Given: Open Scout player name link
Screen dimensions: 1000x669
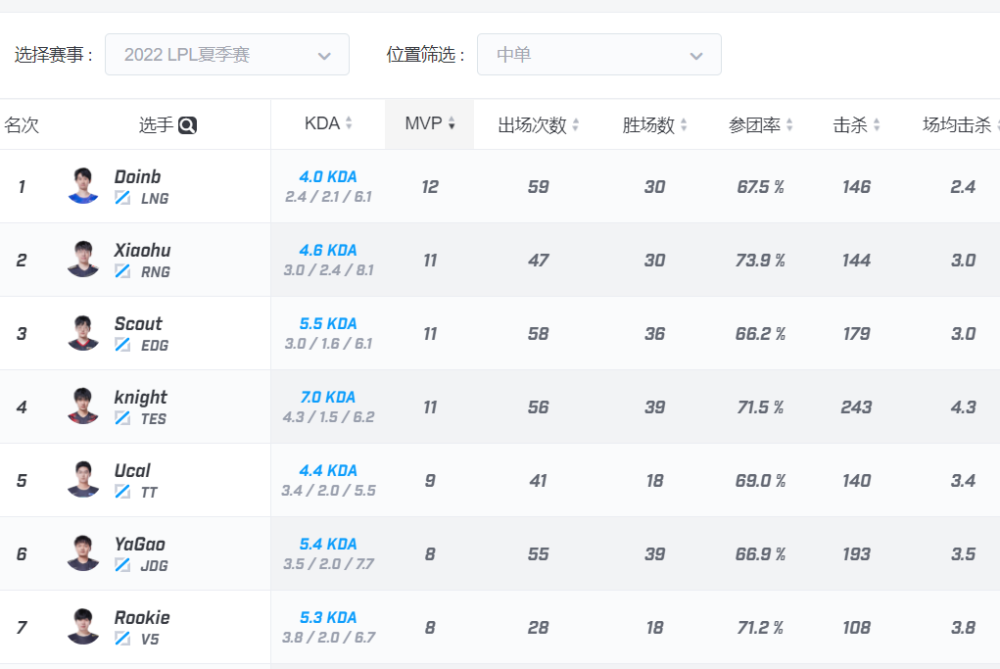Looking at the screenshot, I should pyautogui.click(x=138, y=323).
